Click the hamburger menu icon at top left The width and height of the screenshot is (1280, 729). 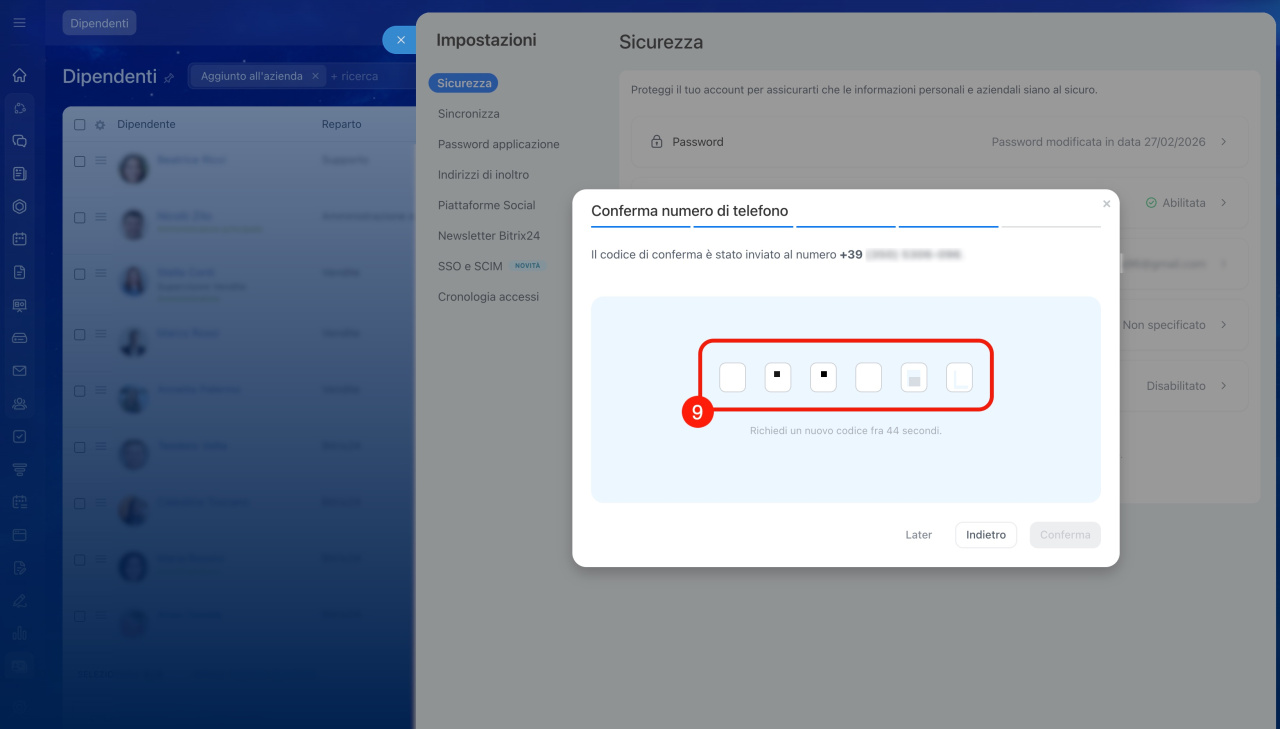pos(19,22)
